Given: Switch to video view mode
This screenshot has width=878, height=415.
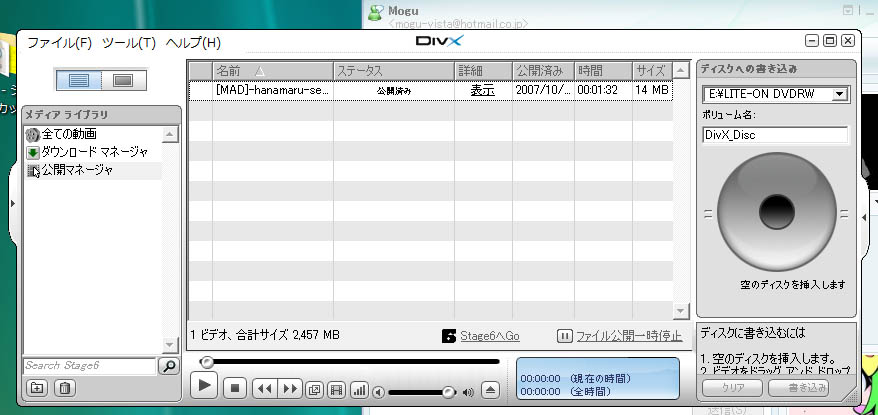Looking at the screenshot, I should [124, 80].
